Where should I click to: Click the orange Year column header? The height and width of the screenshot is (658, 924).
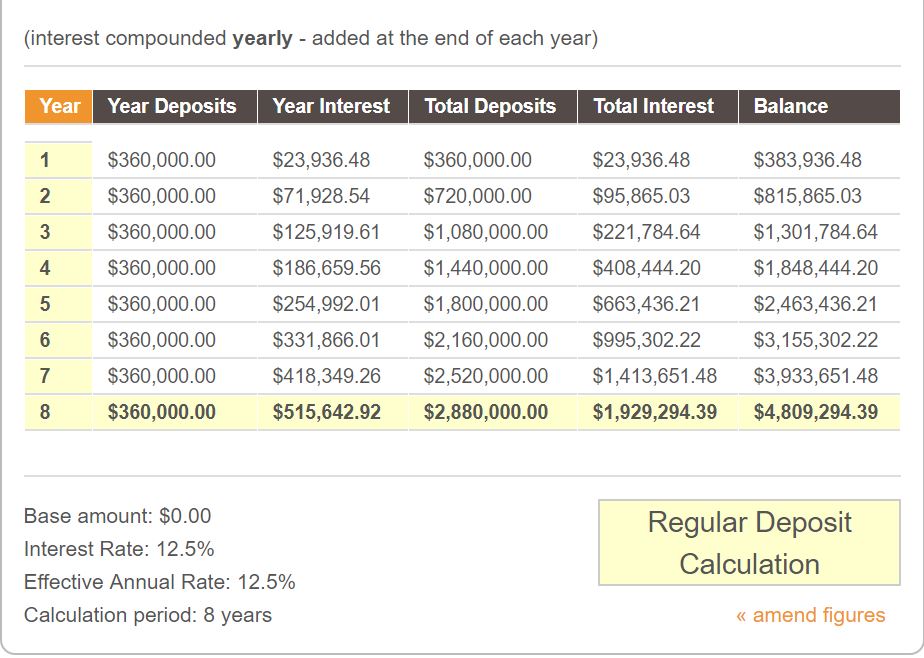59,106
